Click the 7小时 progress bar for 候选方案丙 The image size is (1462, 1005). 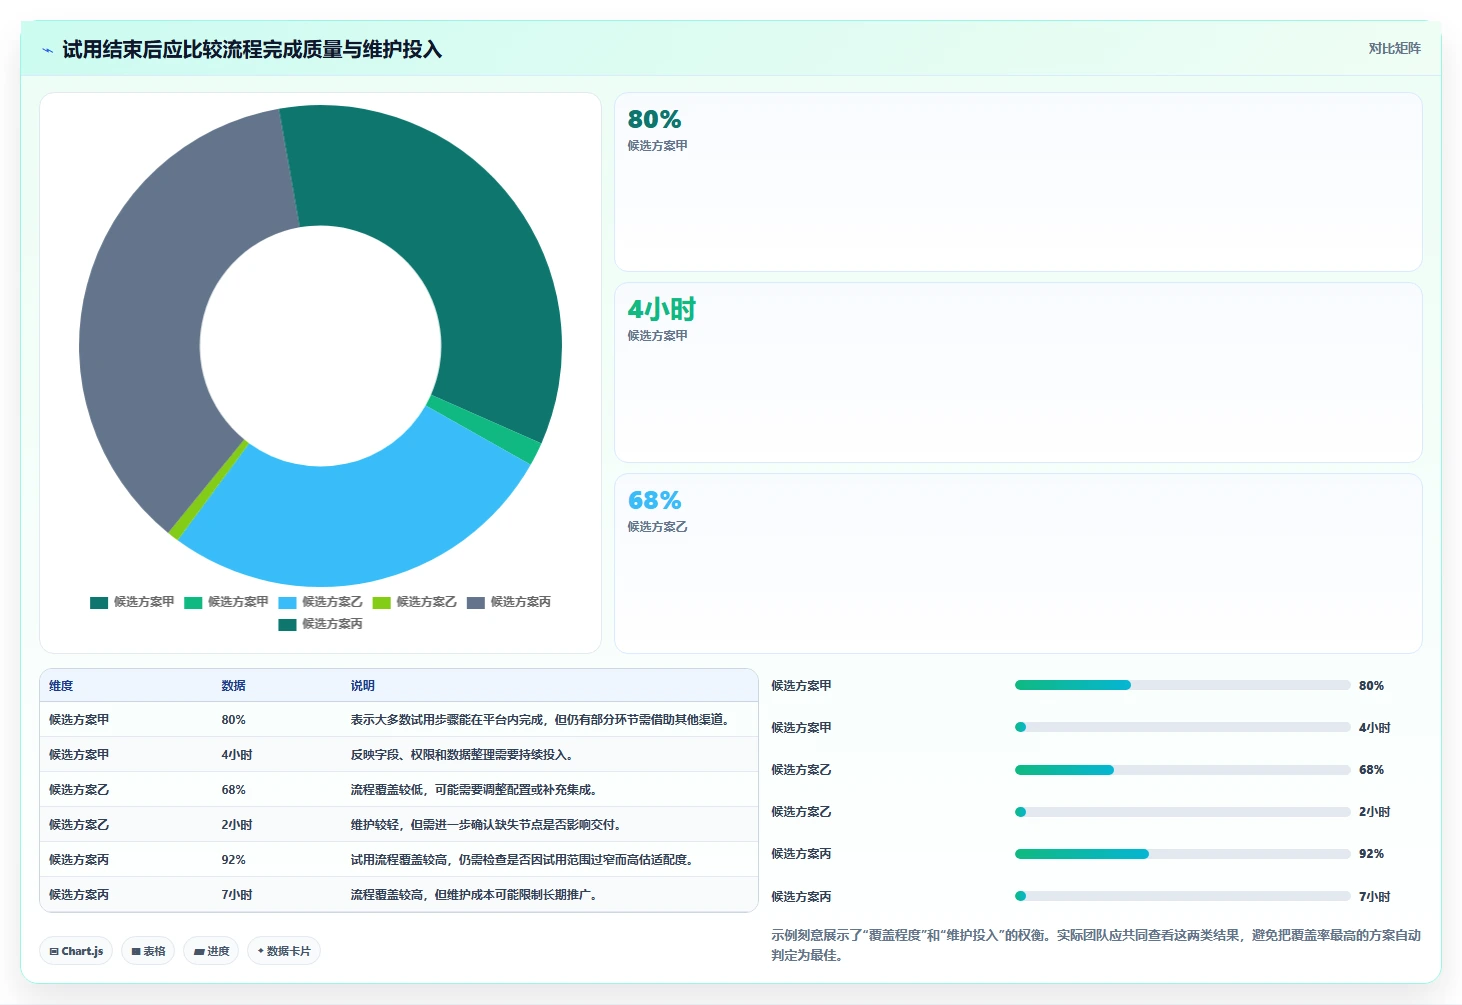click(1182, 896)
